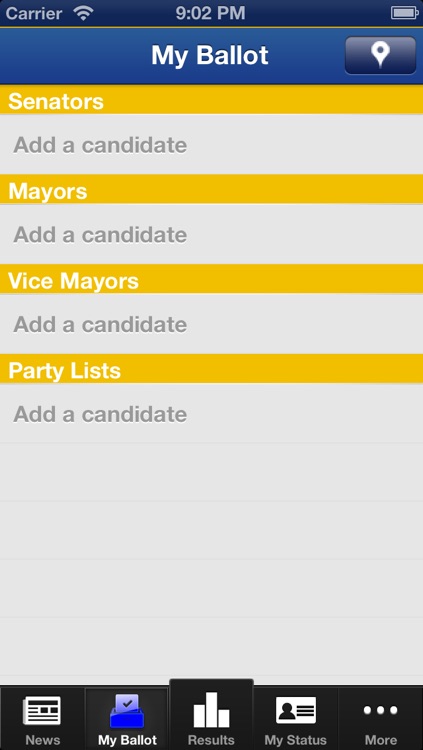The width and height of the screenshot is (423, 750).
Task: Select the Mayors section header
Action: [x=212, y=189]
